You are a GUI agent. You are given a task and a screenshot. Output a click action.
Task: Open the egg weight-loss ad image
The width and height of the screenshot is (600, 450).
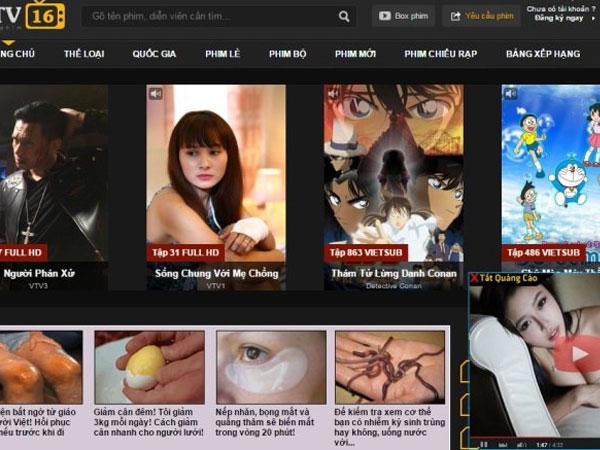(150, 367)
